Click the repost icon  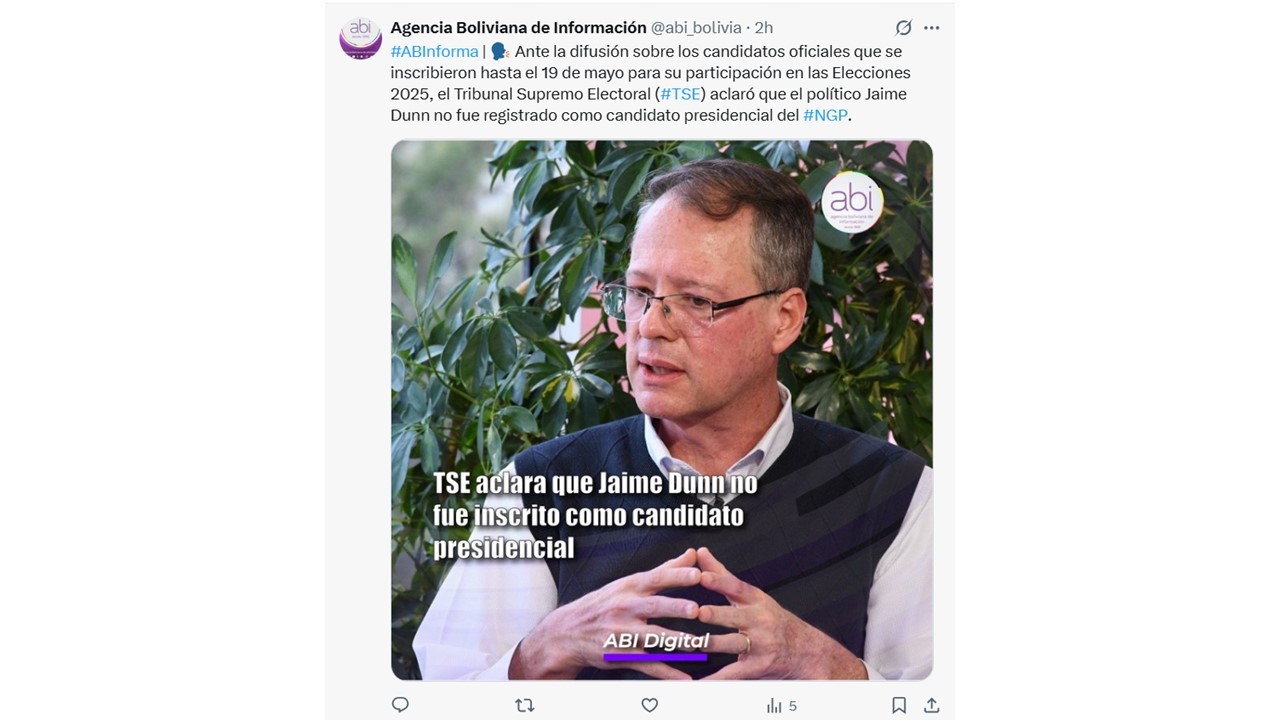[524, 705]
